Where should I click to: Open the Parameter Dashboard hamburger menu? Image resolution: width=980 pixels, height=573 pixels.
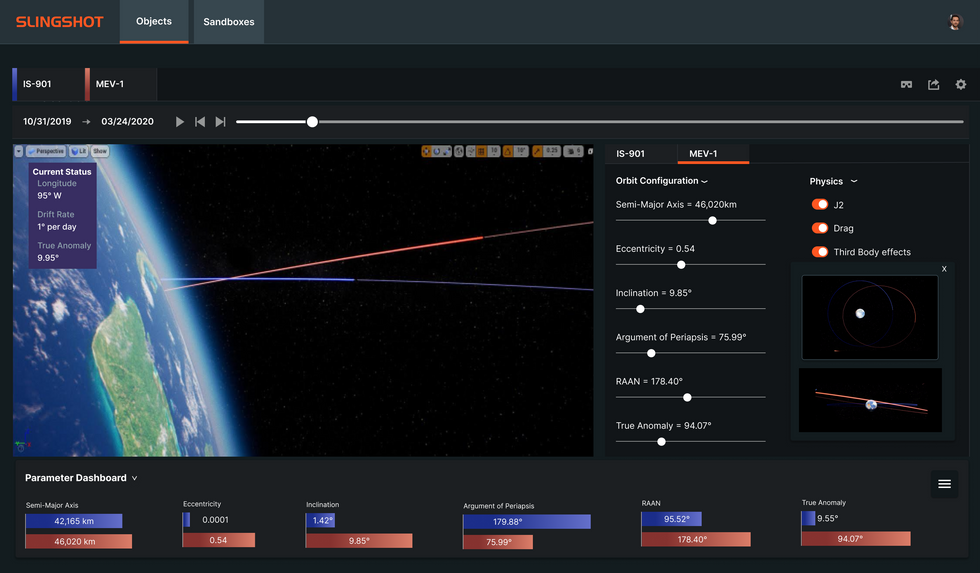tap(944, 484)
